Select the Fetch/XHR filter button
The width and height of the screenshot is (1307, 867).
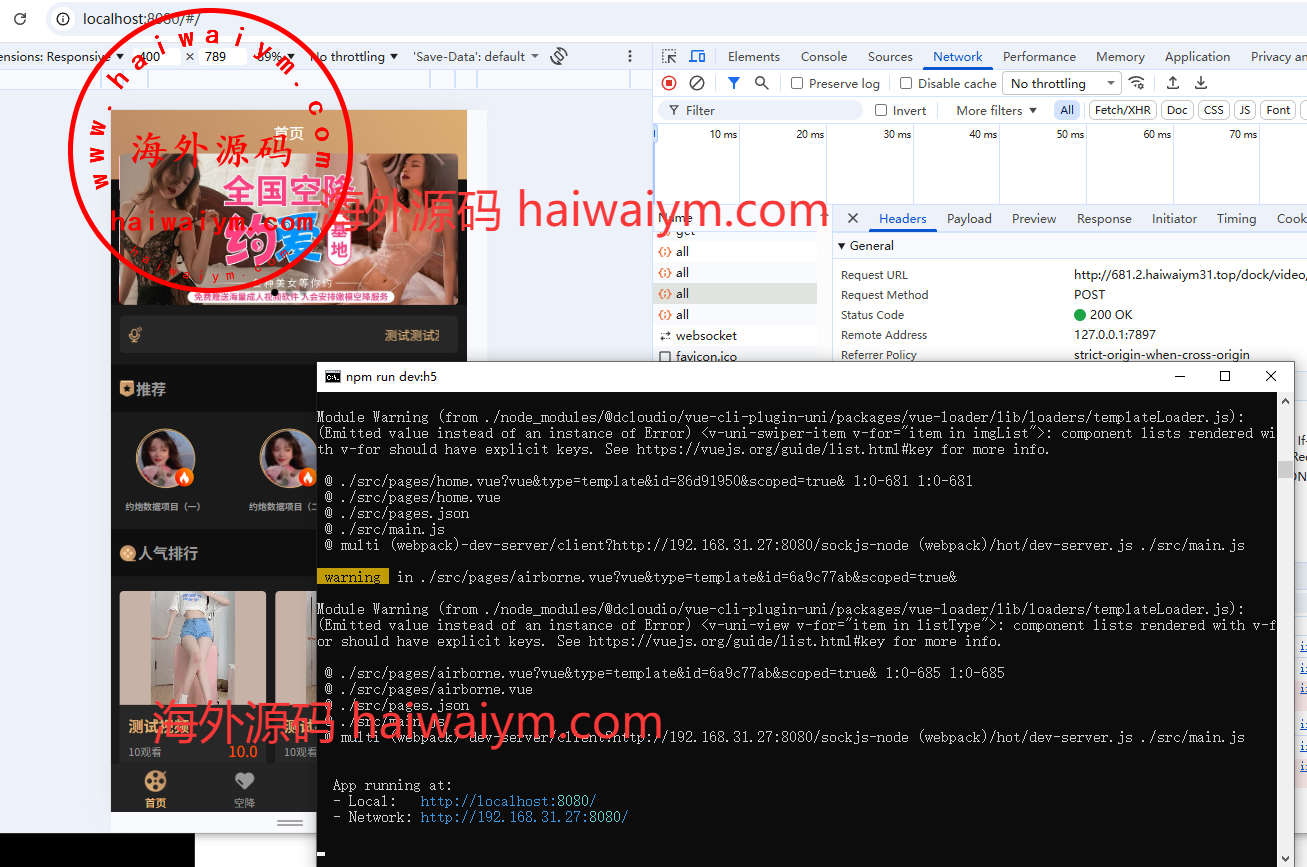pos(1122,111)
